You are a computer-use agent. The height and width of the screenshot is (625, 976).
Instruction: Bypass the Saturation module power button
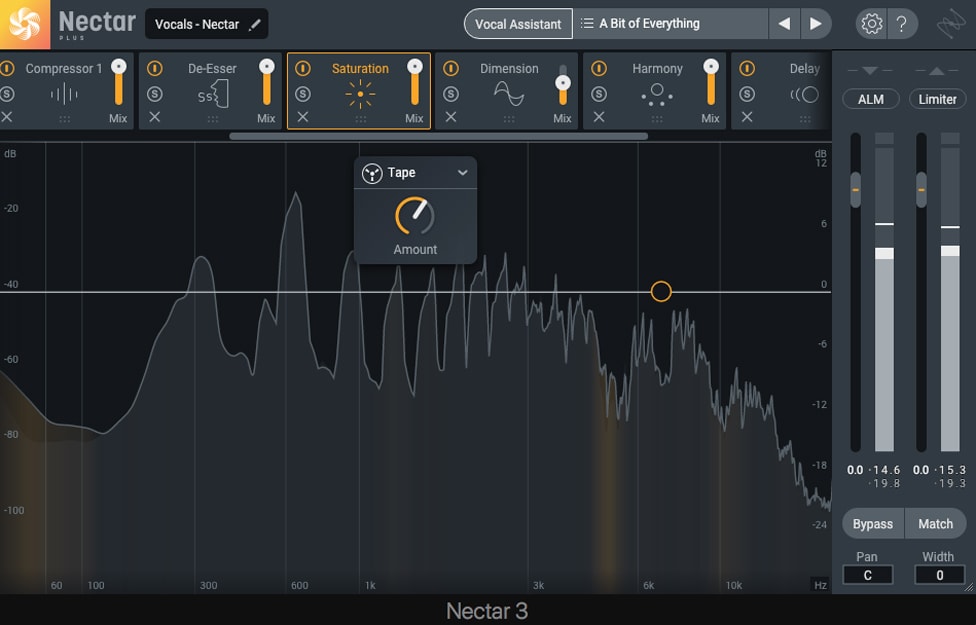pos(303,68)
